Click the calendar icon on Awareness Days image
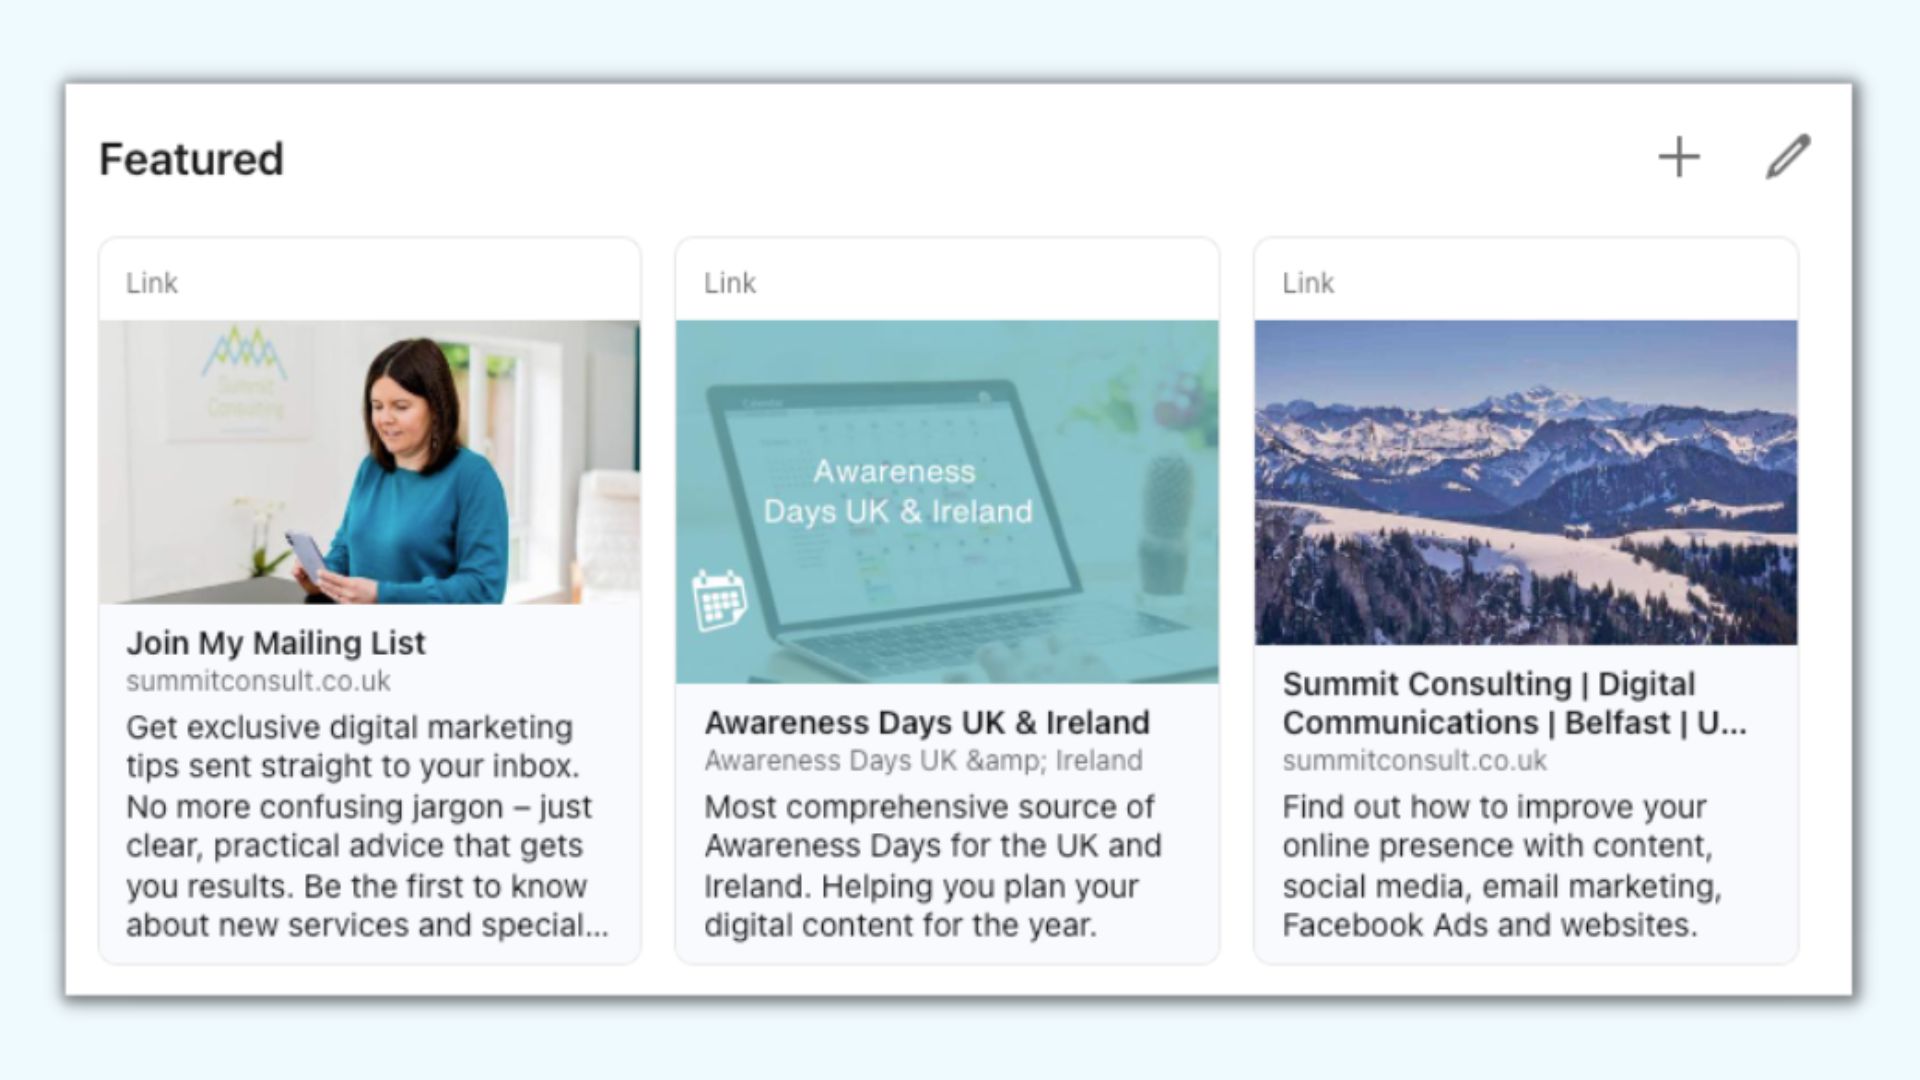Image resolution: width=1920 pixels, height=1080 pixels. tap(719, 600)
